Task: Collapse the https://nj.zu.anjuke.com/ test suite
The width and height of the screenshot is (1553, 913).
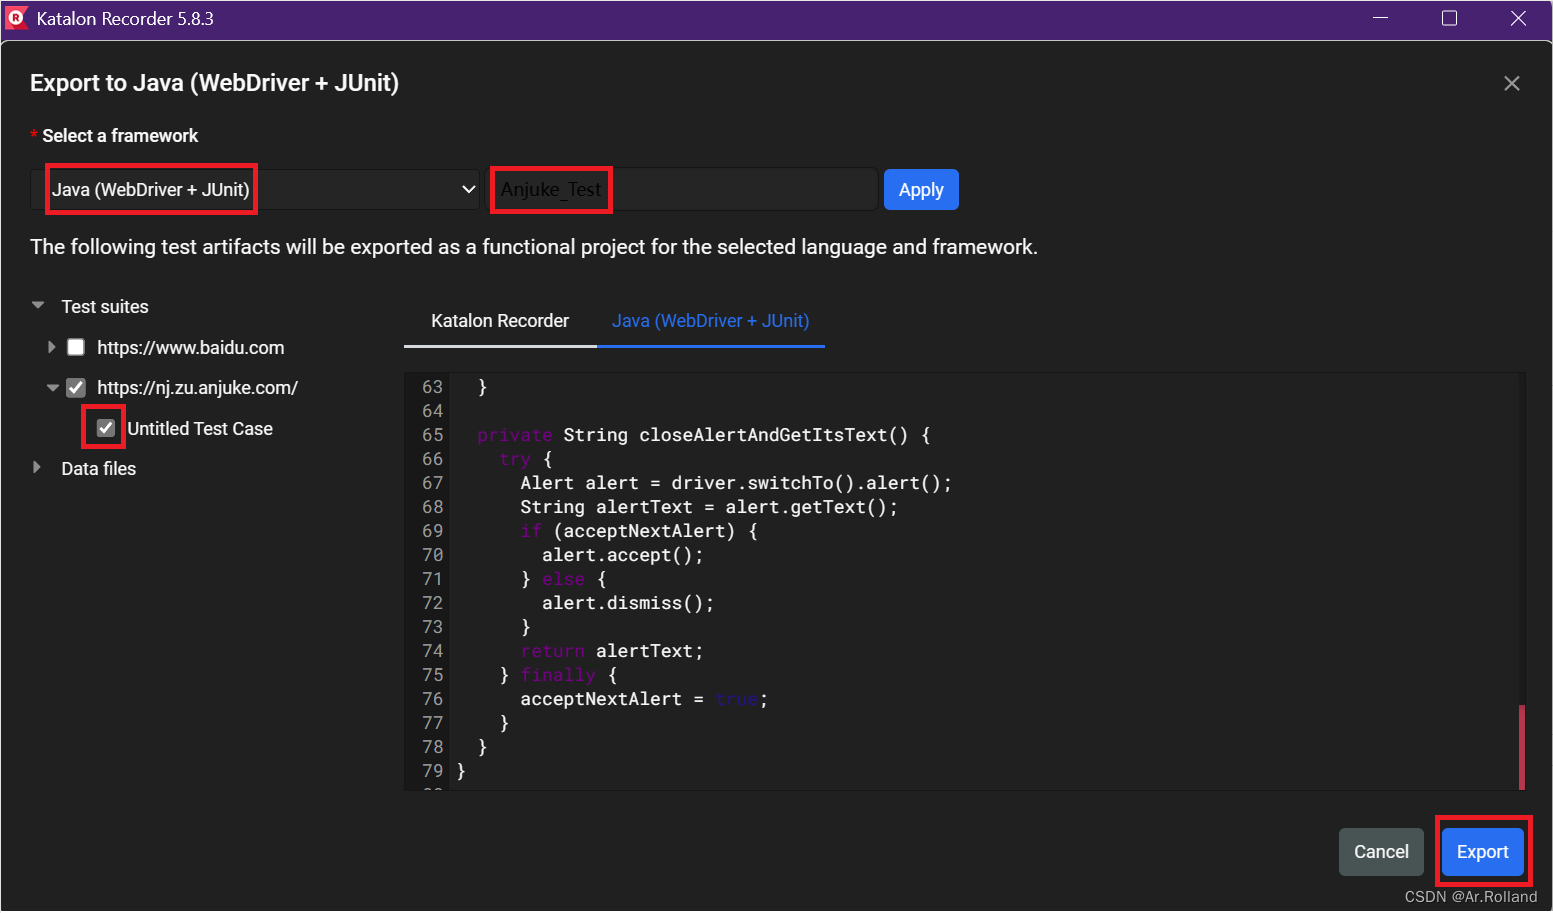Action: [52, 388]
